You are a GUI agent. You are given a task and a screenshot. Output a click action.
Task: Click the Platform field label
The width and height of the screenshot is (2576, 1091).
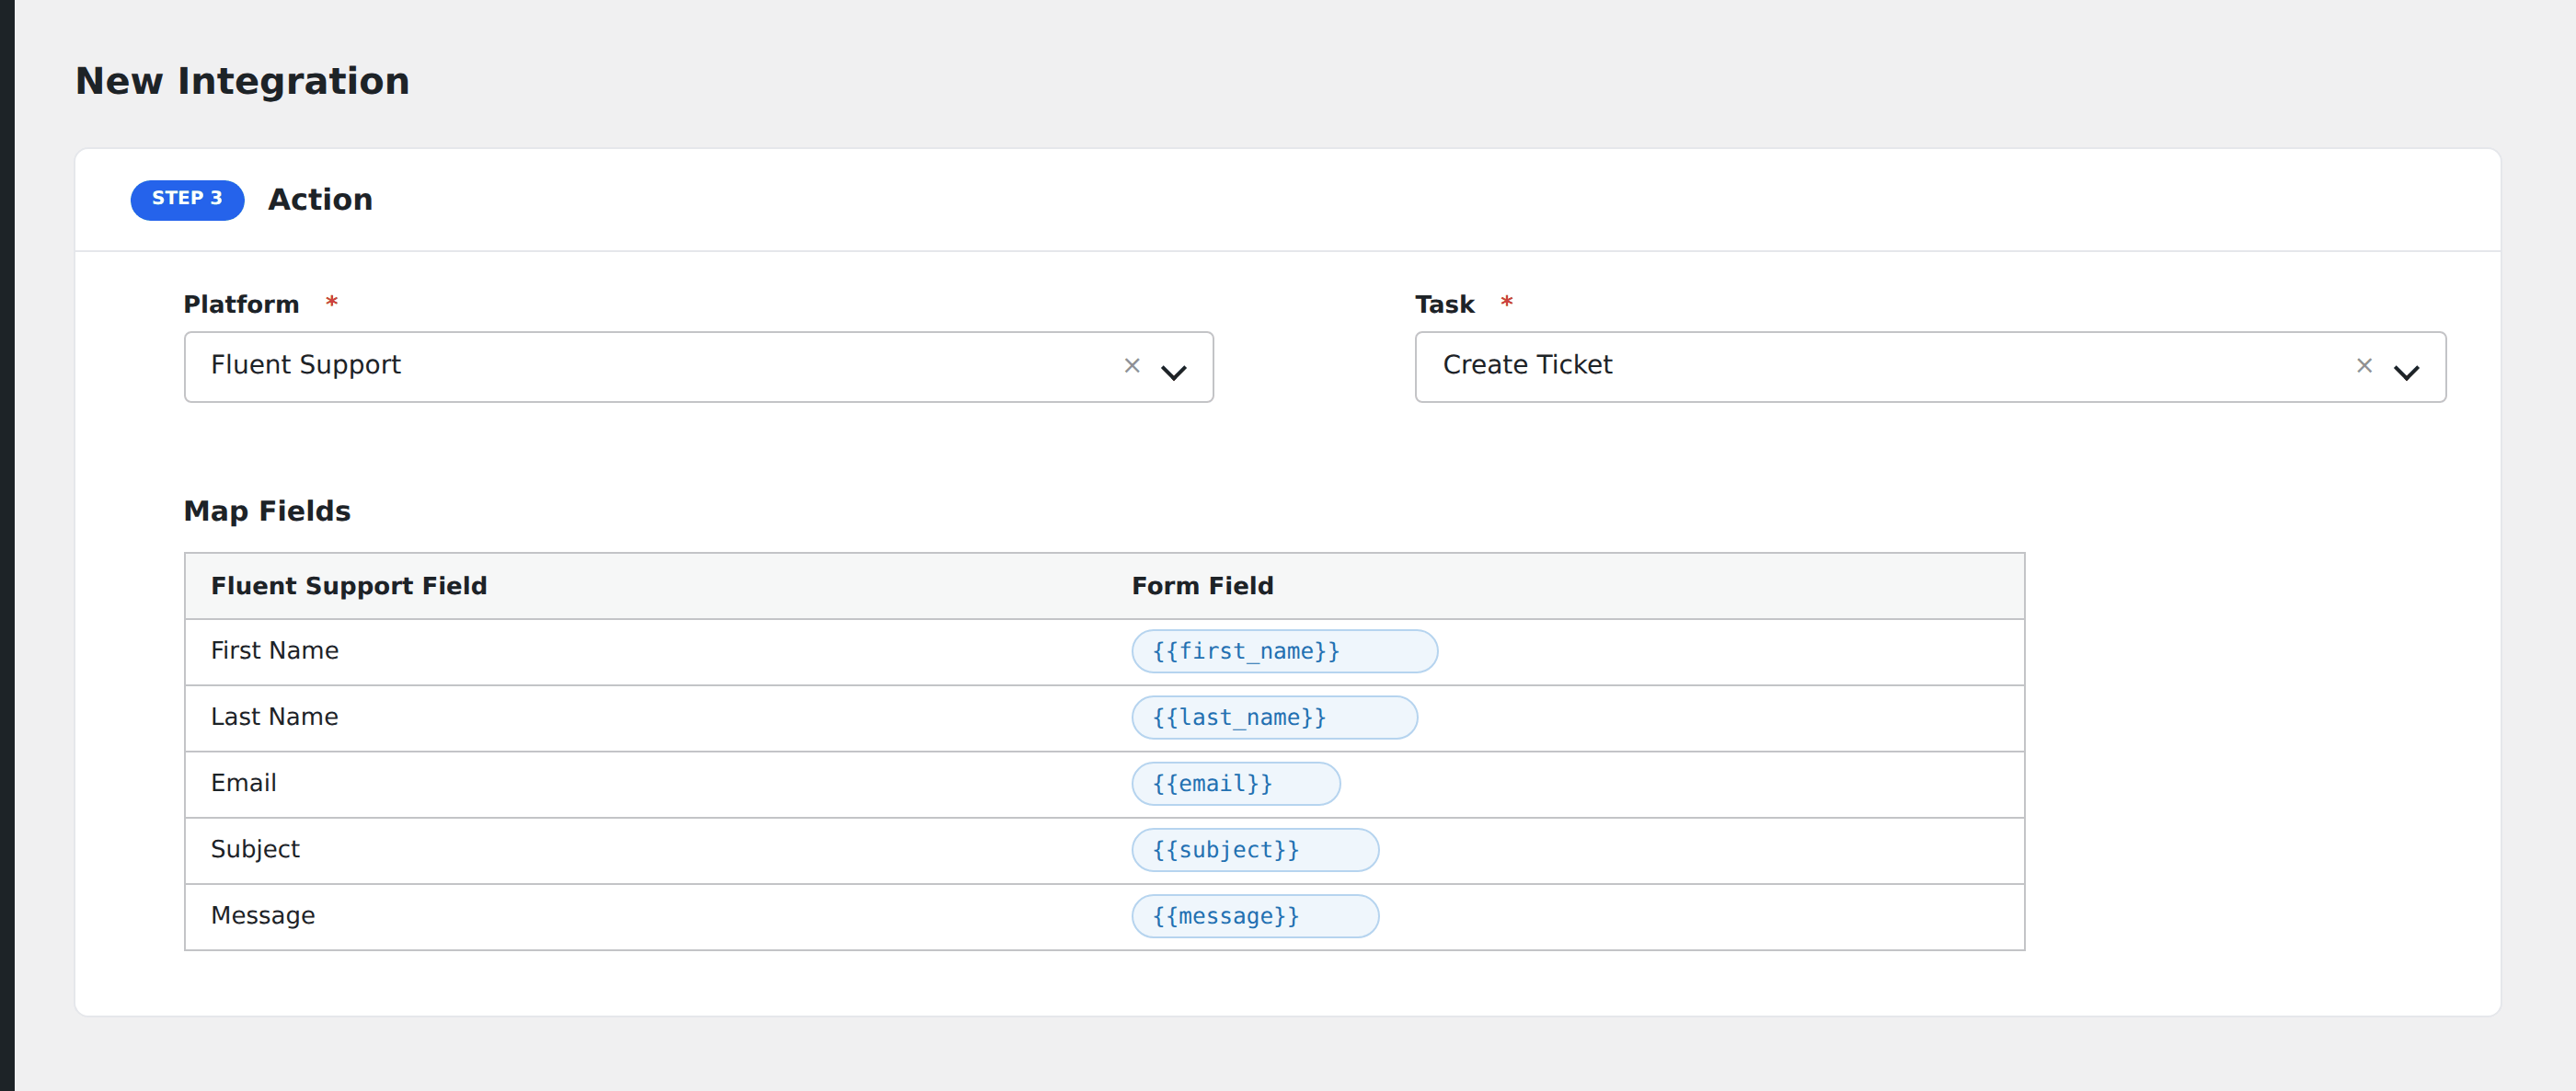pyautogui.click(x=241, y=304)
